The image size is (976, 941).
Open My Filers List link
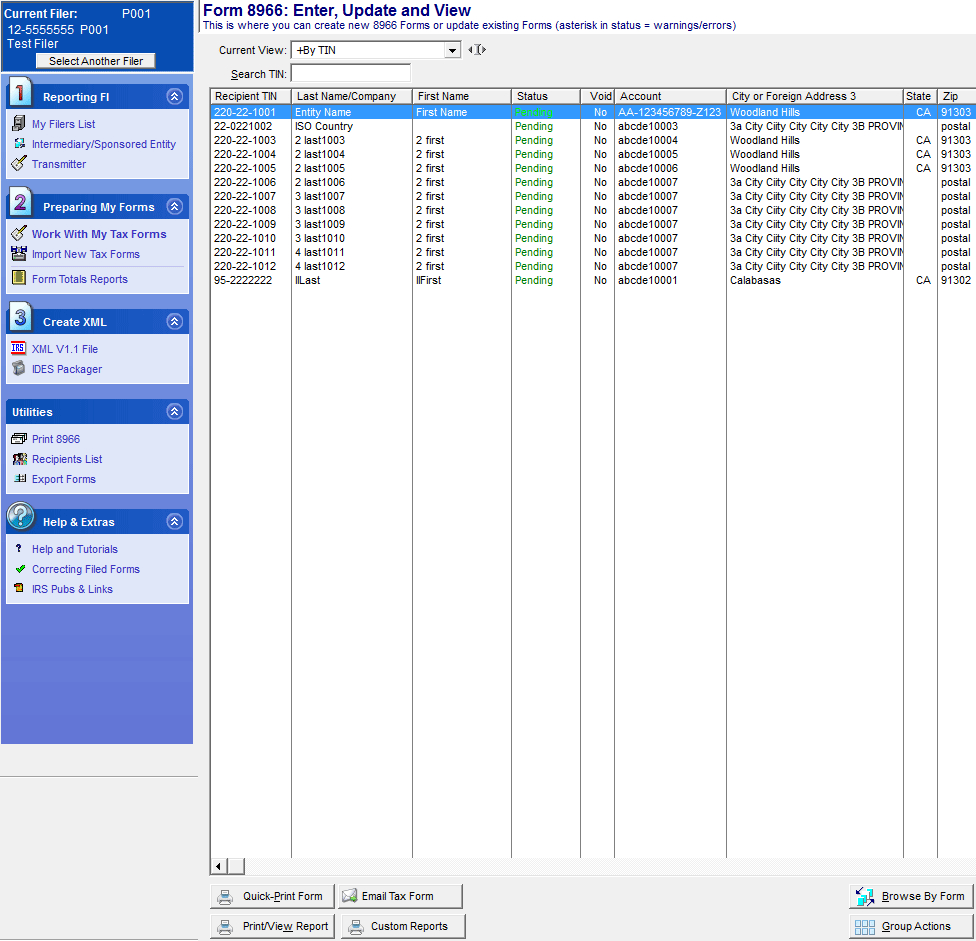(63, 124)
